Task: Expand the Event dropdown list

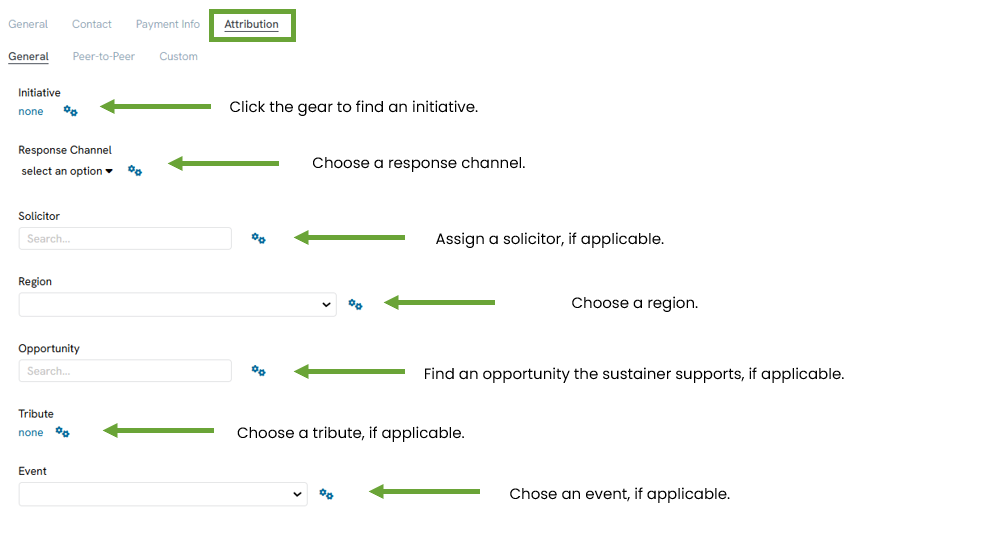Action: point(163,494)
